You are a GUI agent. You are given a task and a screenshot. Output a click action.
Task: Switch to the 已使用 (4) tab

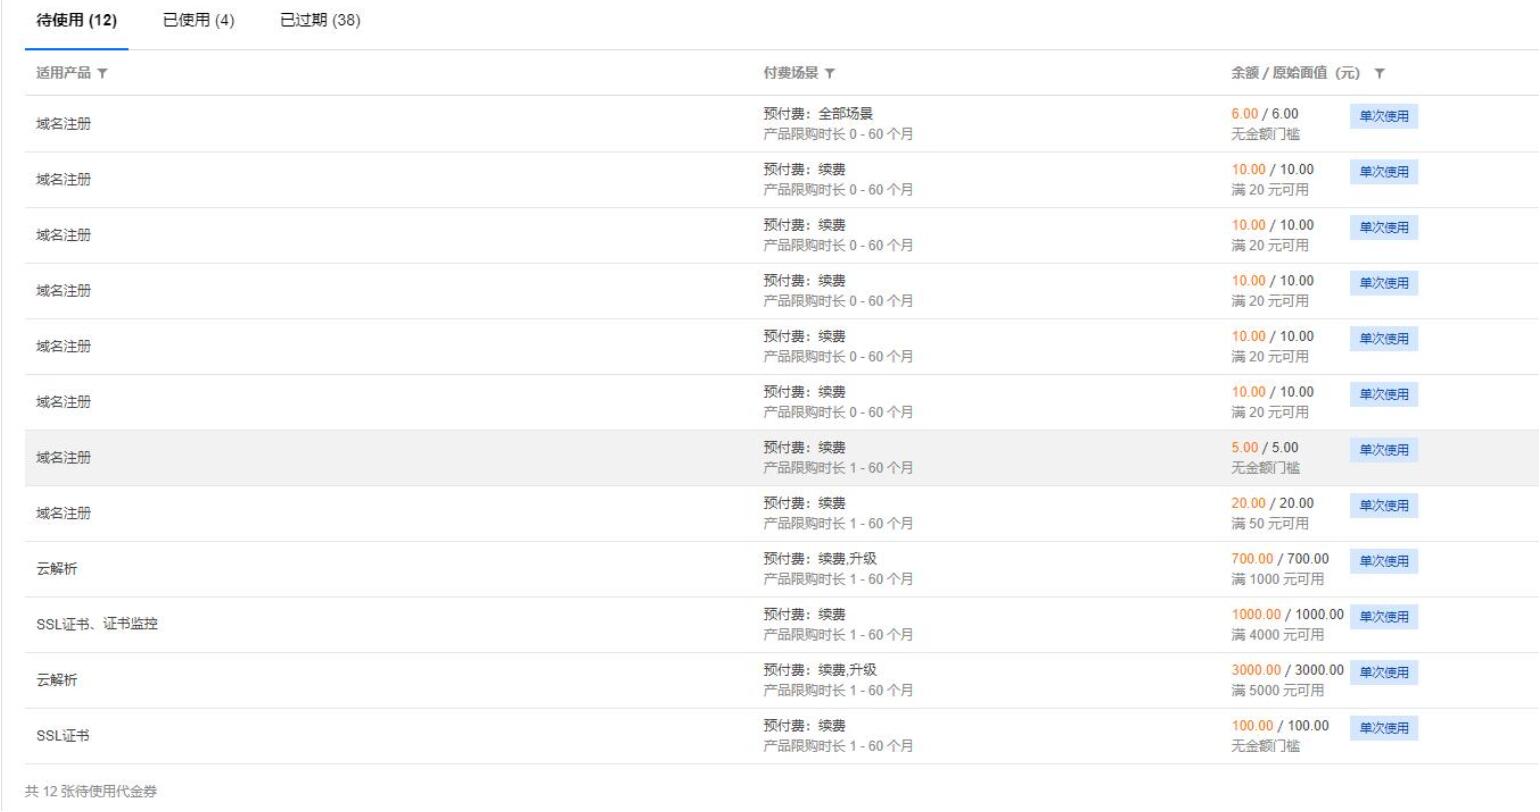199,21
